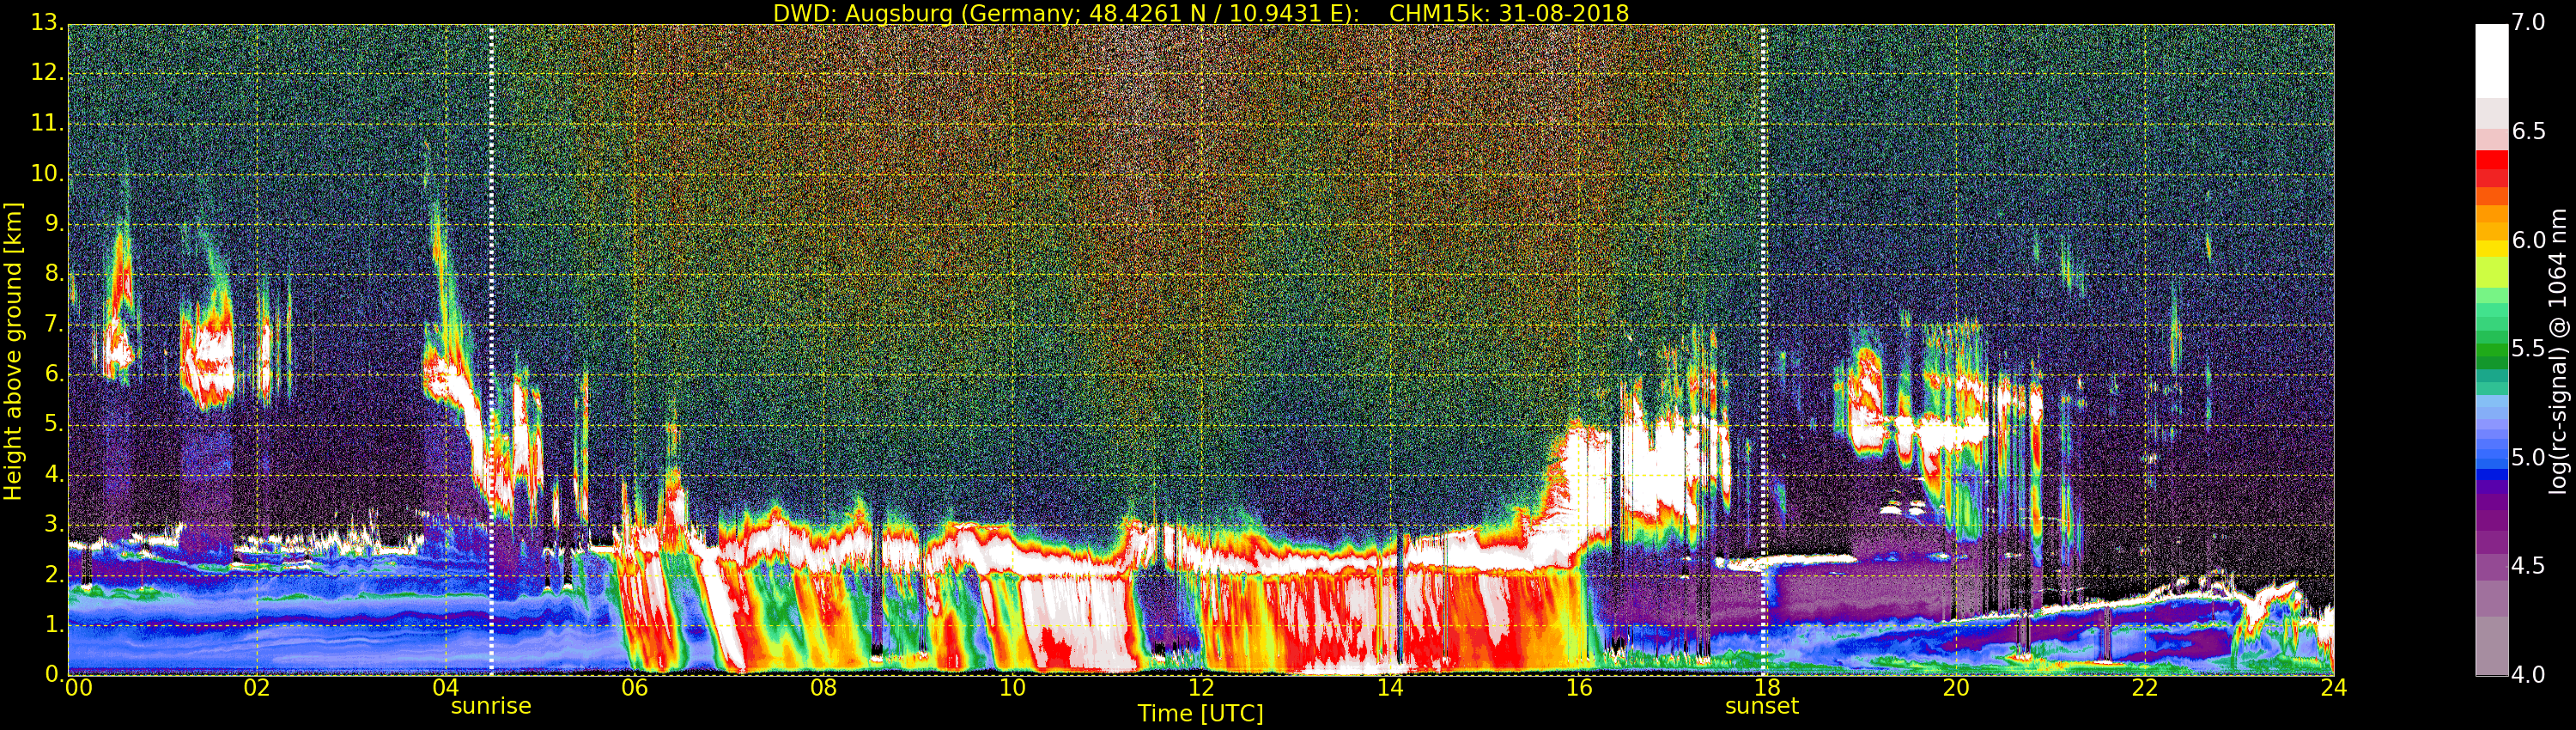
Task: Click the "Height above ground [km]" axis label
Action: pos(13,351)
